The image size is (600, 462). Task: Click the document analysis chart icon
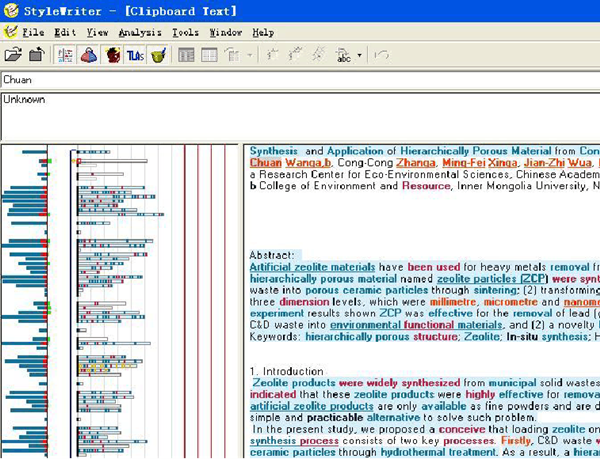(66, 54)
